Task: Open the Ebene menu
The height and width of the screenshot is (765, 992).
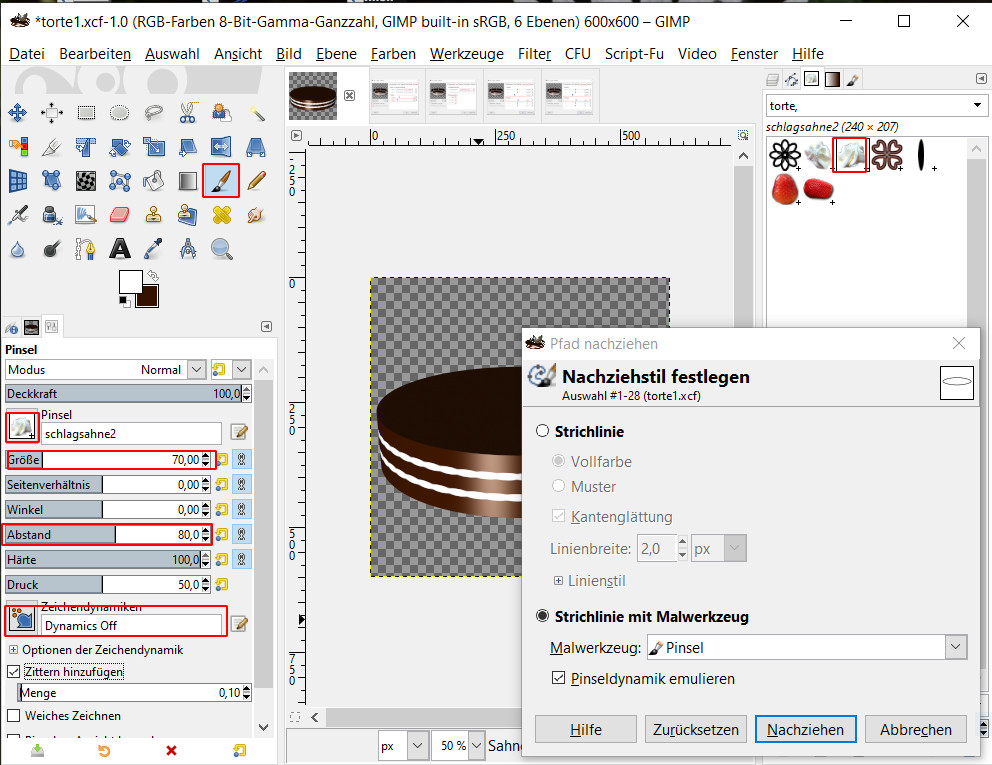Action: click(336, 54)
